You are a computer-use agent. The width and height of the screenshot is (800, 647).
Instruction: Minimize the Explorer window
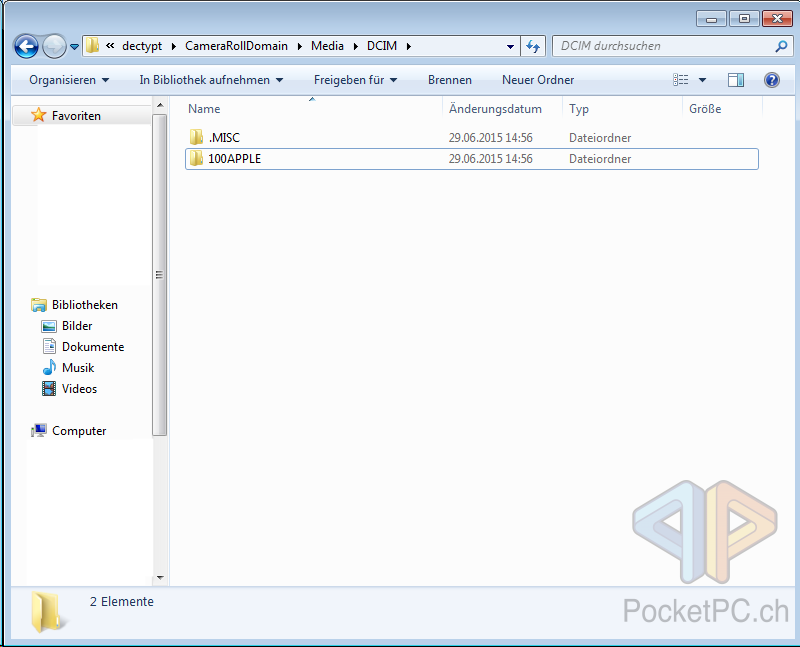pos(711,19)
